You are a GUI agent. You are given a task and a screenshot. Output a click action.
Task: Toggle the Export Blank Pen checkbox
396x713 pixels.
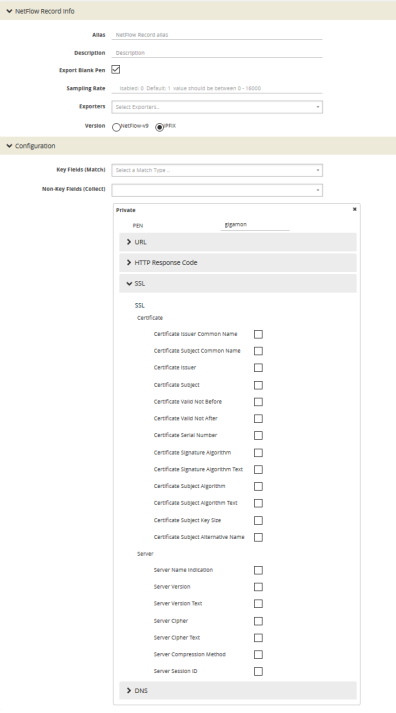pos(115,70)
